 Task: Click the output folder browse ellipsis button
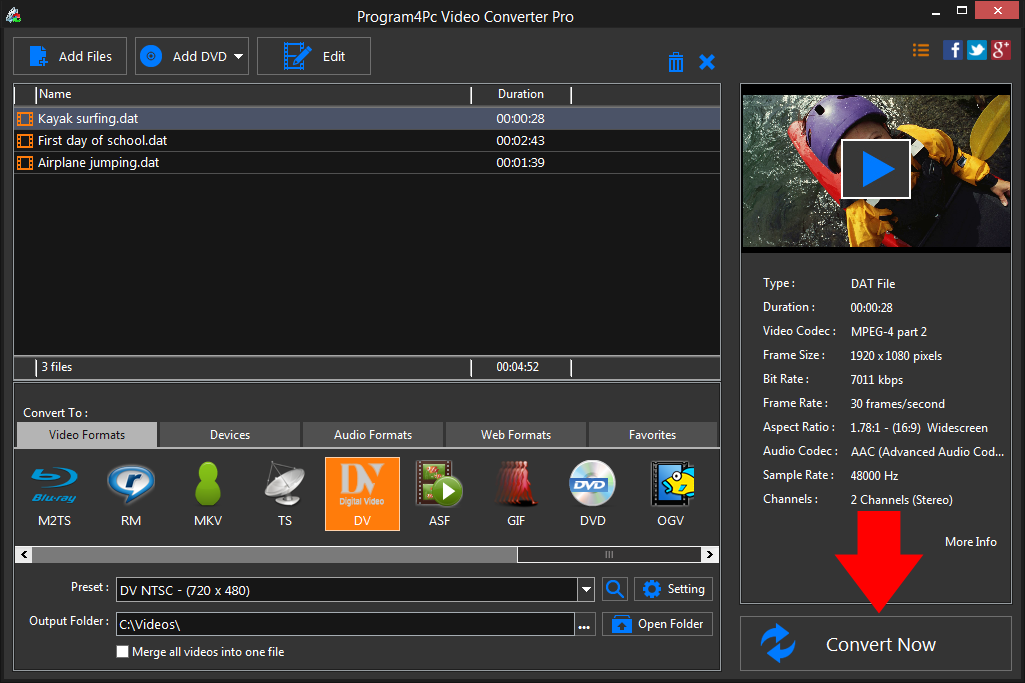click(x=585, y=625)
